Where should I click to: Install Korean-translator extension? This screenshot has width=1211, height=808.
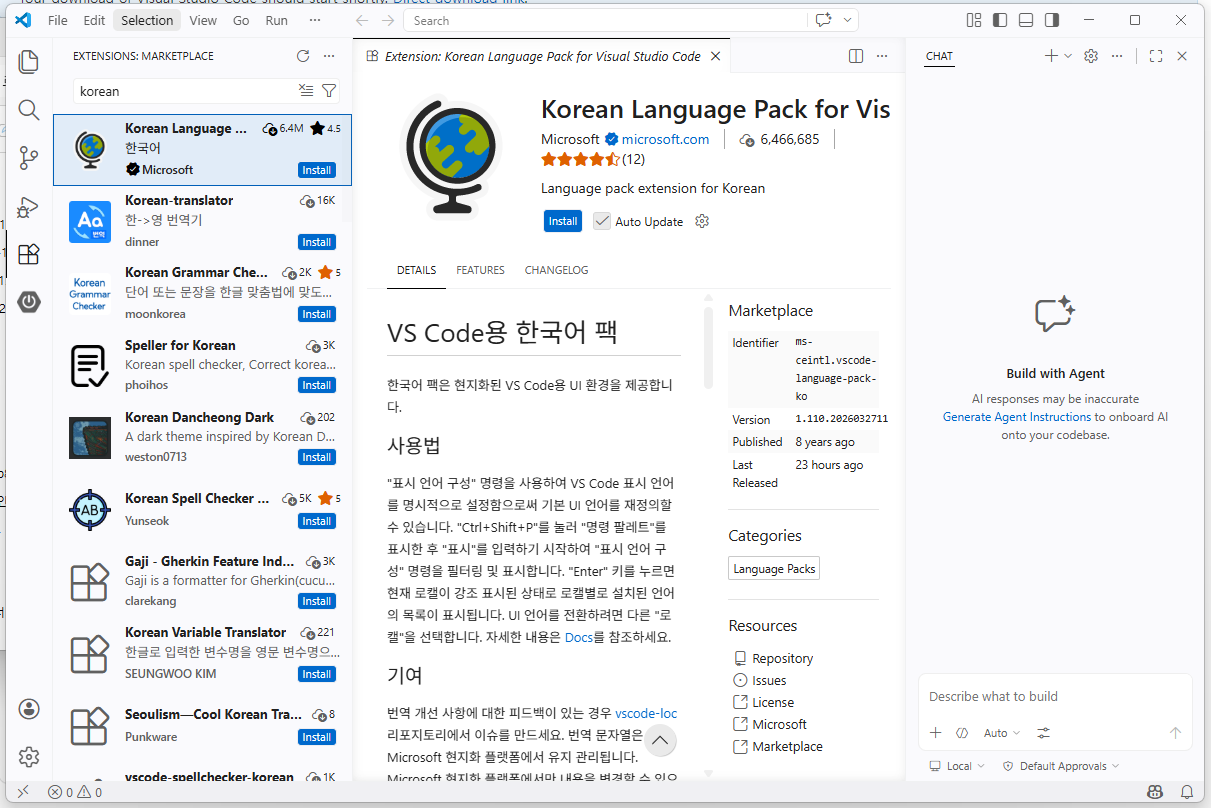click(317, 242)
